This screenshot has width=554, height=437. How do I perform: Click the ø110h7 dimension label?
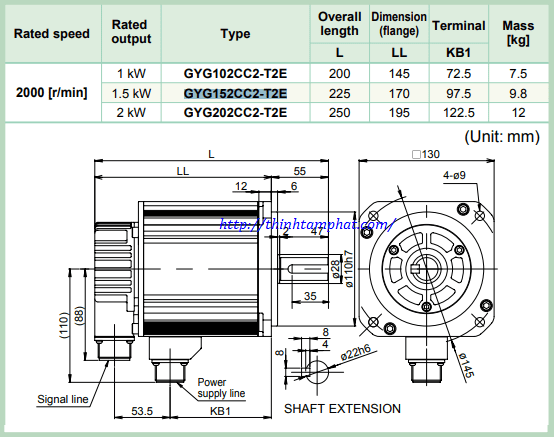(x=349, y=269)
